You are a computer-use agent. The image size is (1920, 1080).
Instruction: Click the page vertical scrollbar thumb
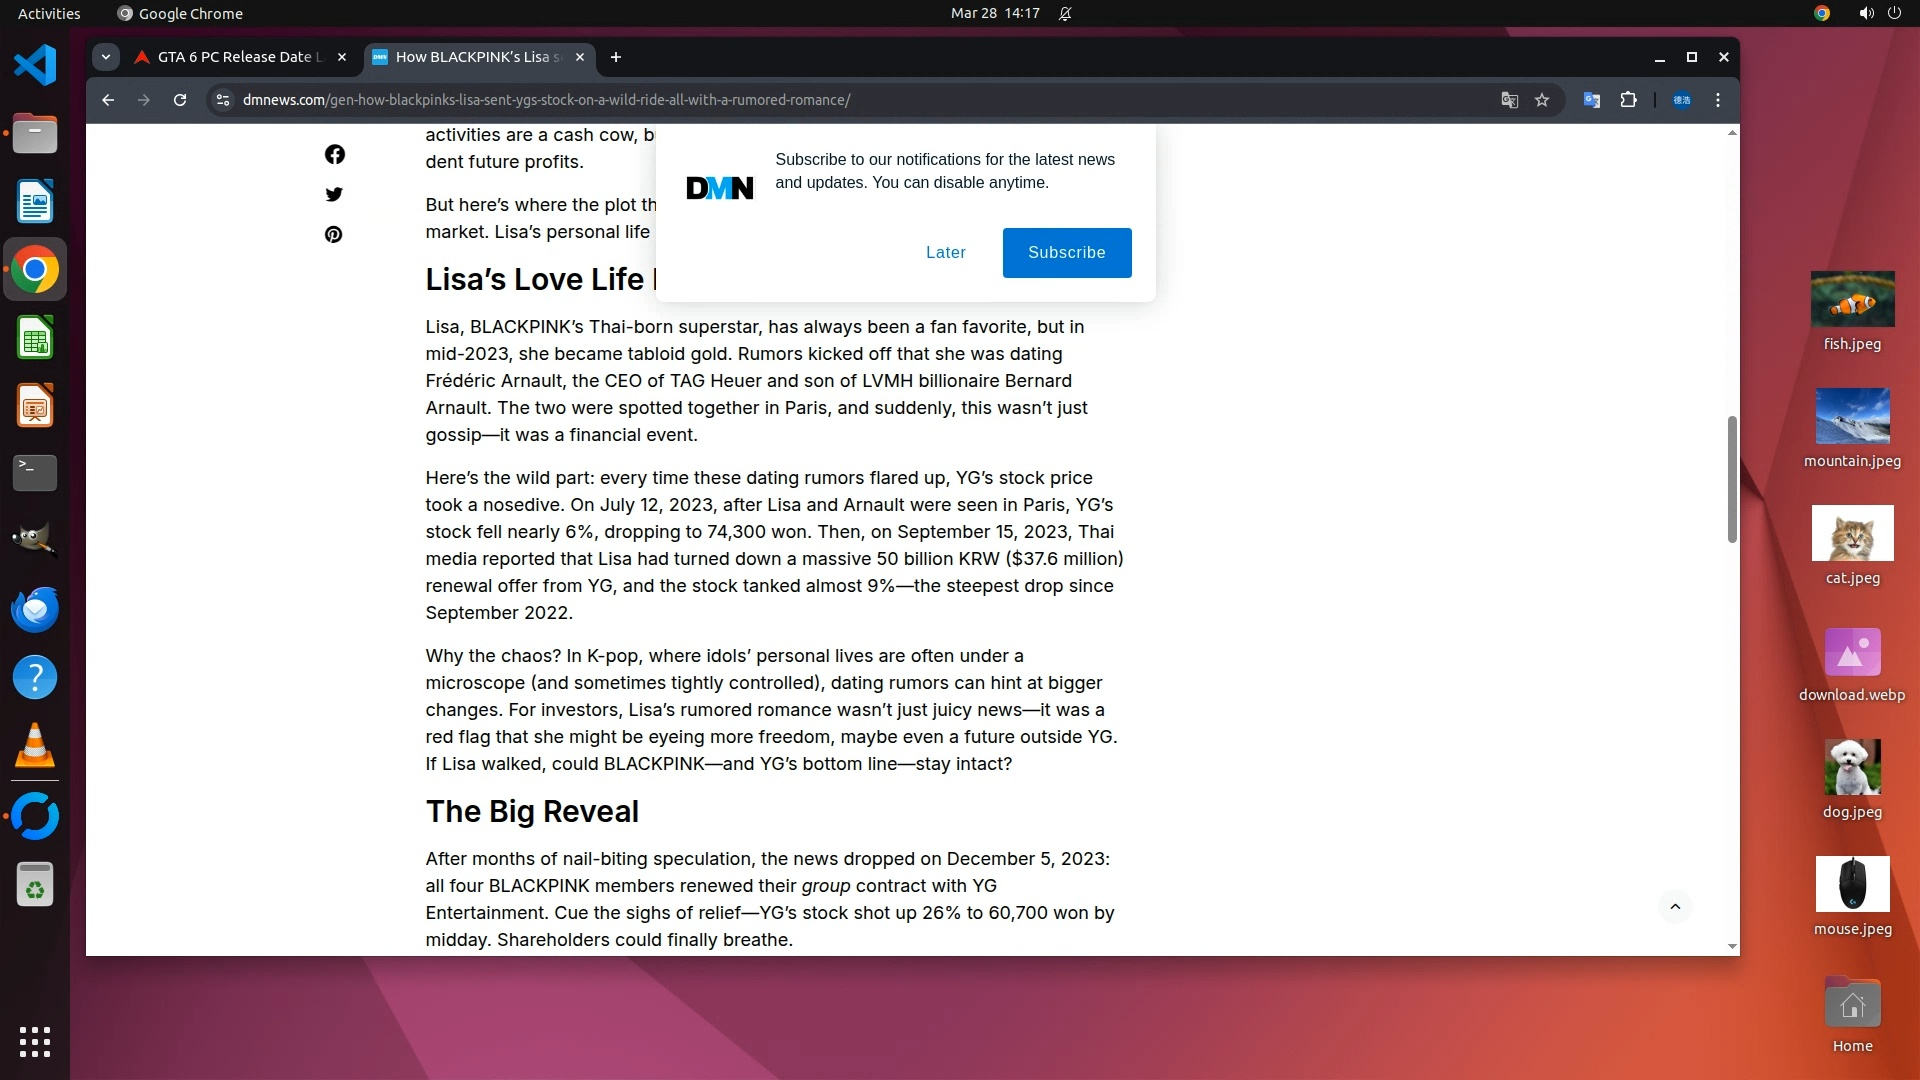[x=1732, y=480]
